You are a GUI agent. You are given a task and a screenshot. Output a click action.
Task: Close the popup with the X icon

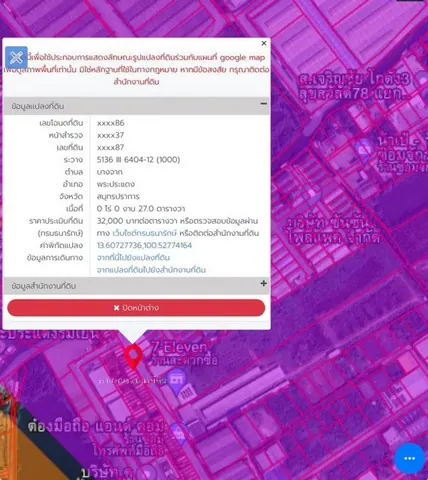click(x=264, y=43)
